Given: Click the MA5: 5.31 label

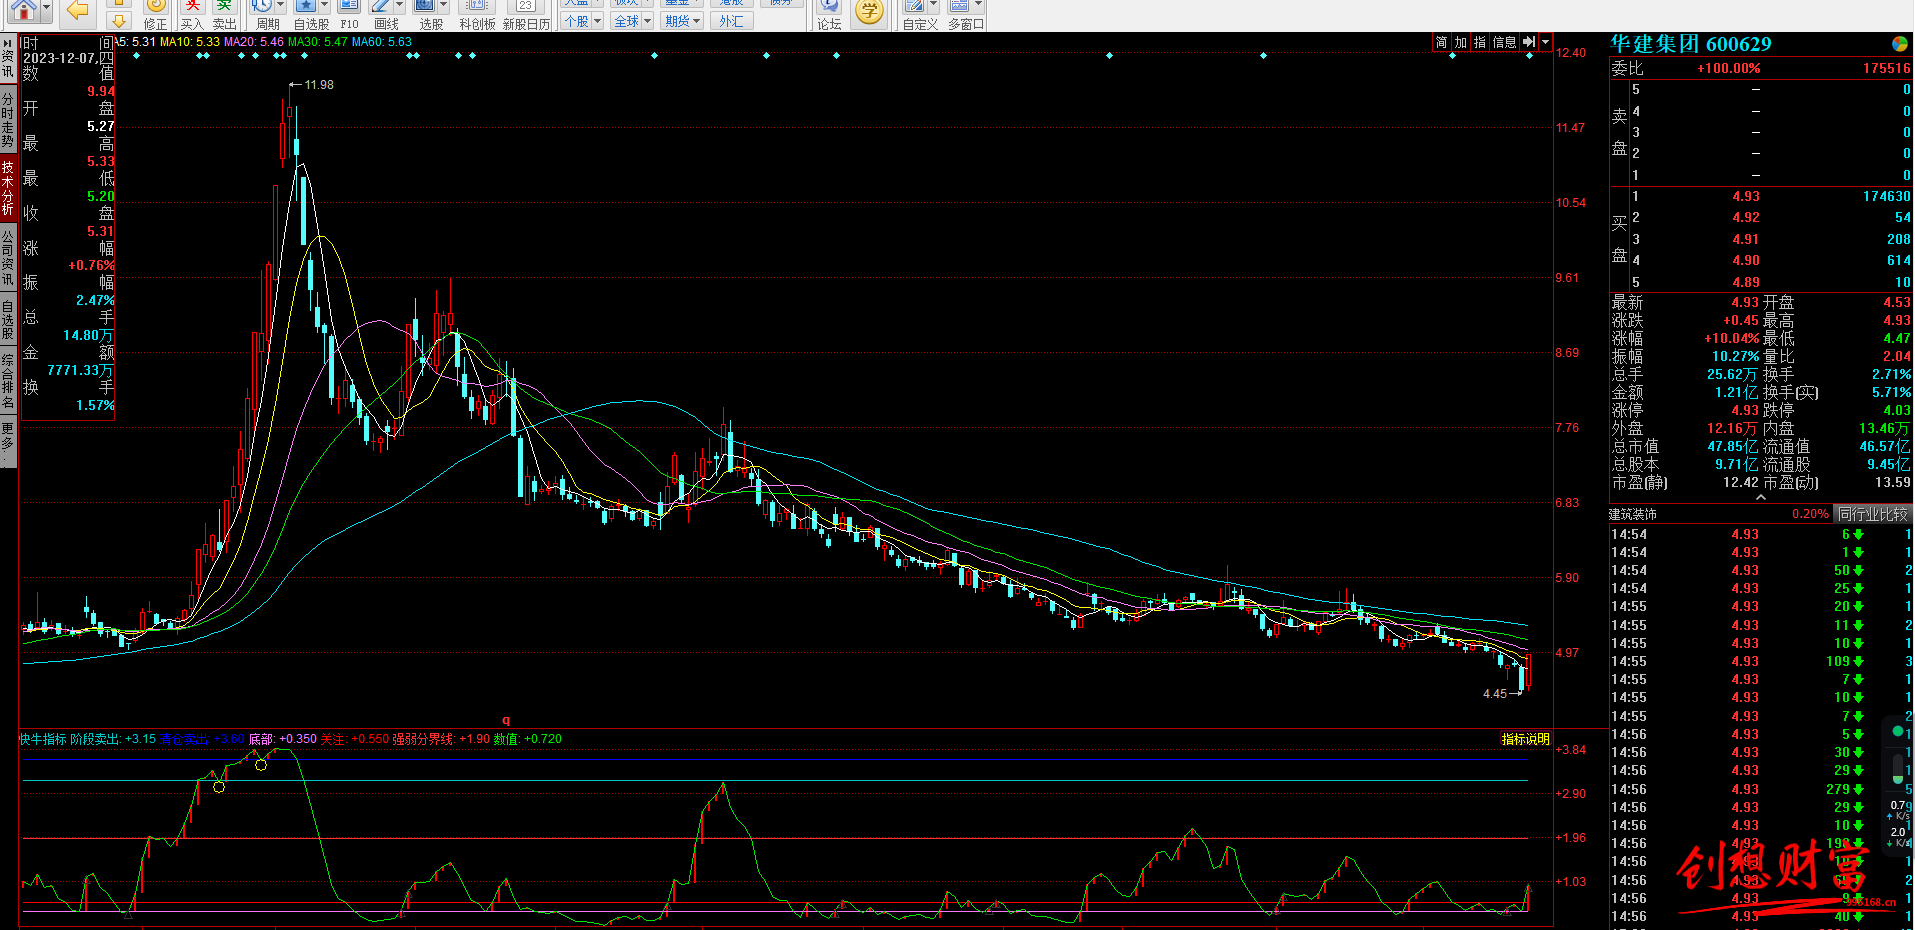Looking at the screenshot, I should [135, 42].
